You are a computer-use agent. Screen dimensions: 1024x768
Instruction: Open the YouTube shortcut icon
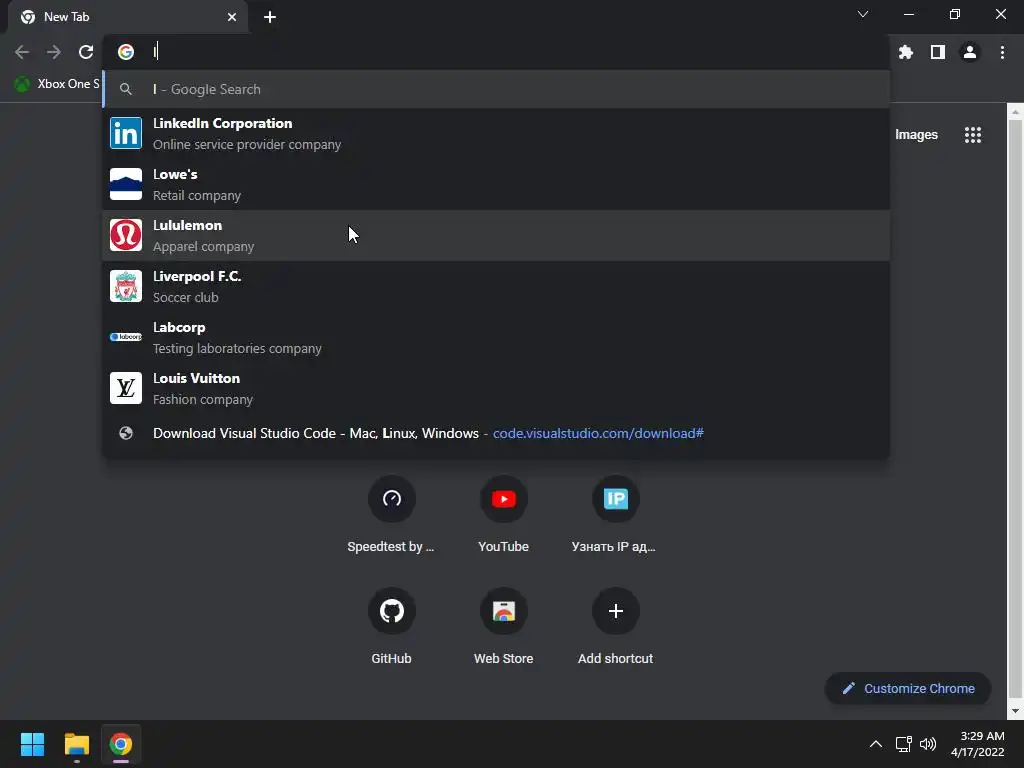(504, 499)
